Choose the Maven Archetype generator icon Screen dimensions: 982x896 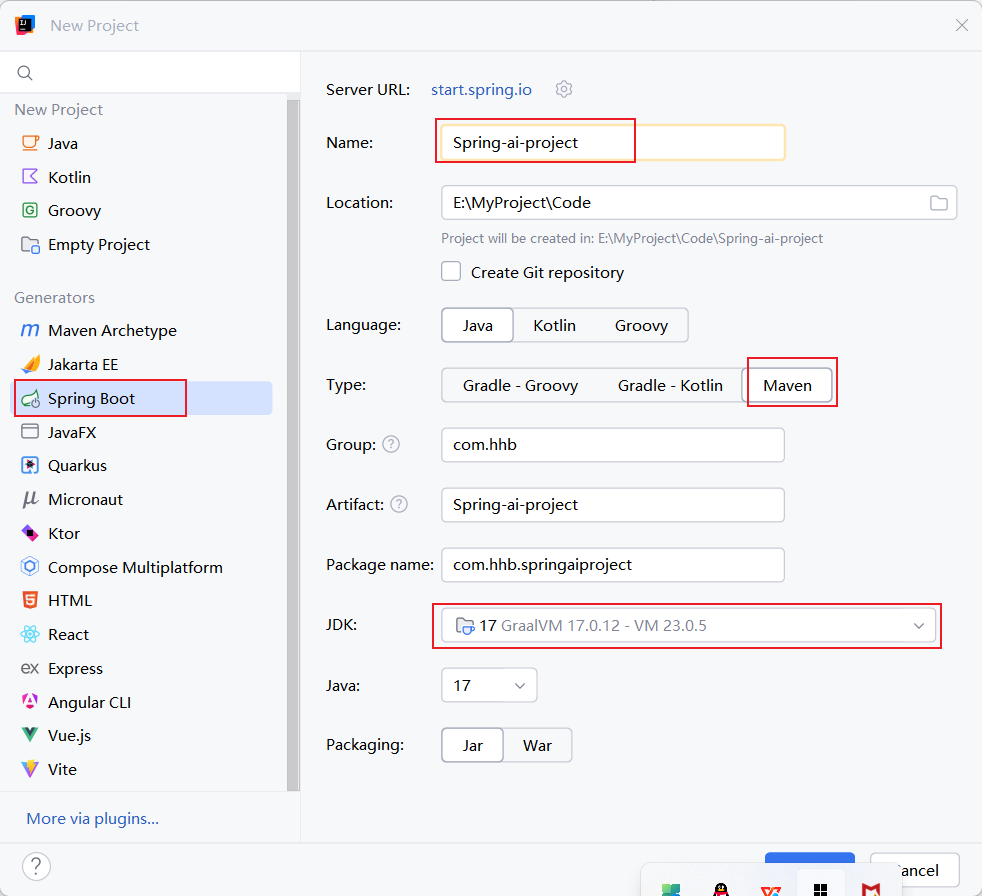[x=30, y=330]
